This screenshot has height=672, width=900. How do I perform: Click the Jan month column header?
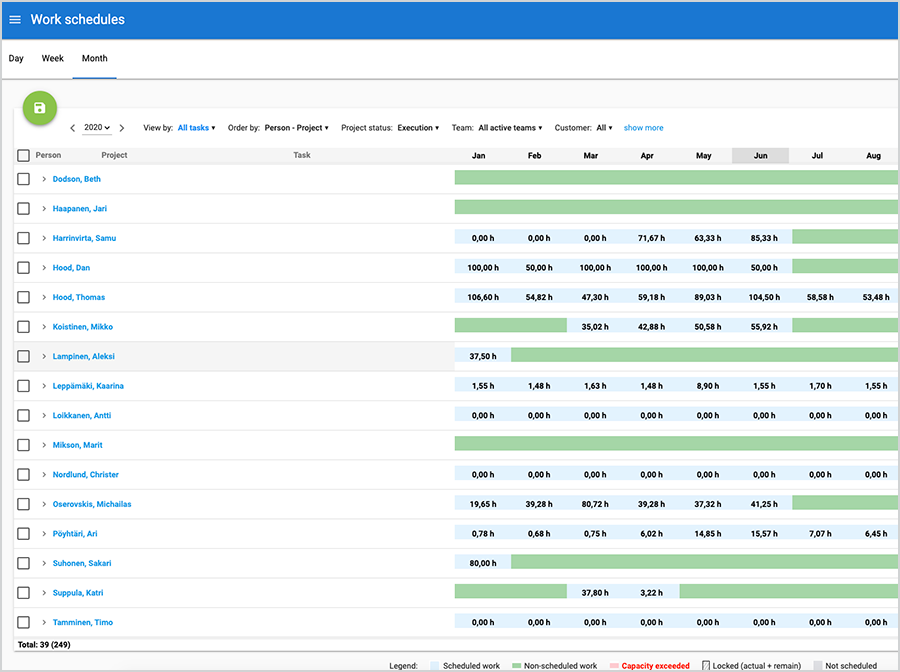(x=479, y=156)
